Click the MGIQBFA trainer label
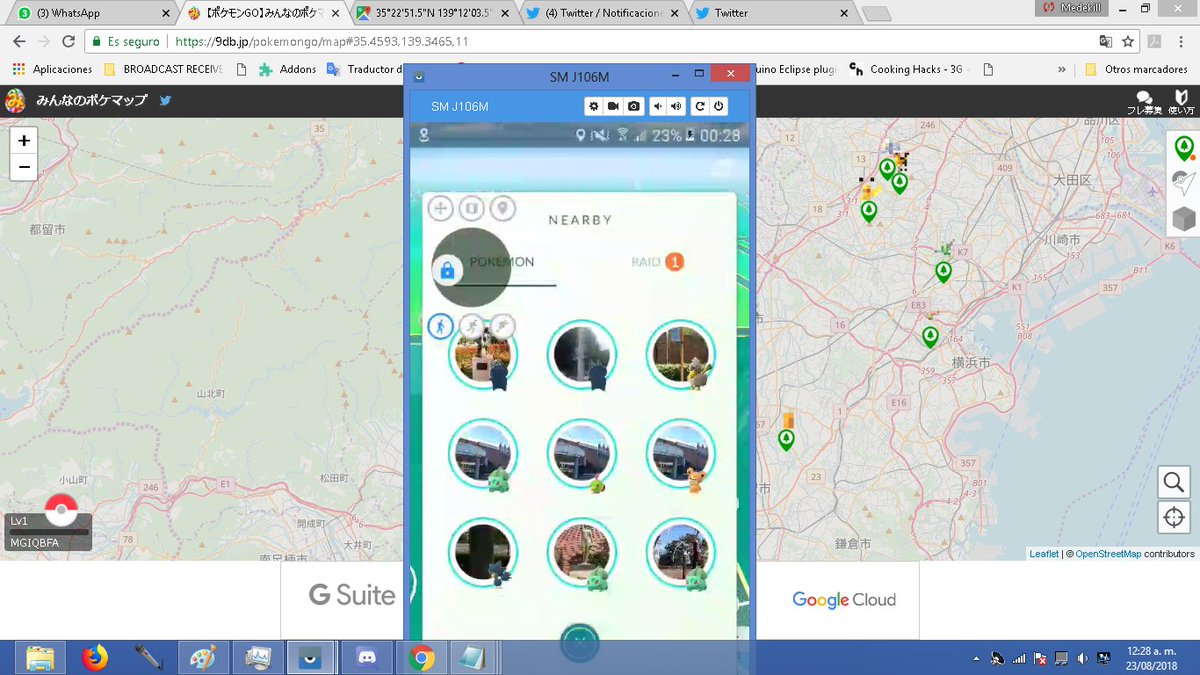The height and width of the screenshot is (675, 1200). (35, 542)
